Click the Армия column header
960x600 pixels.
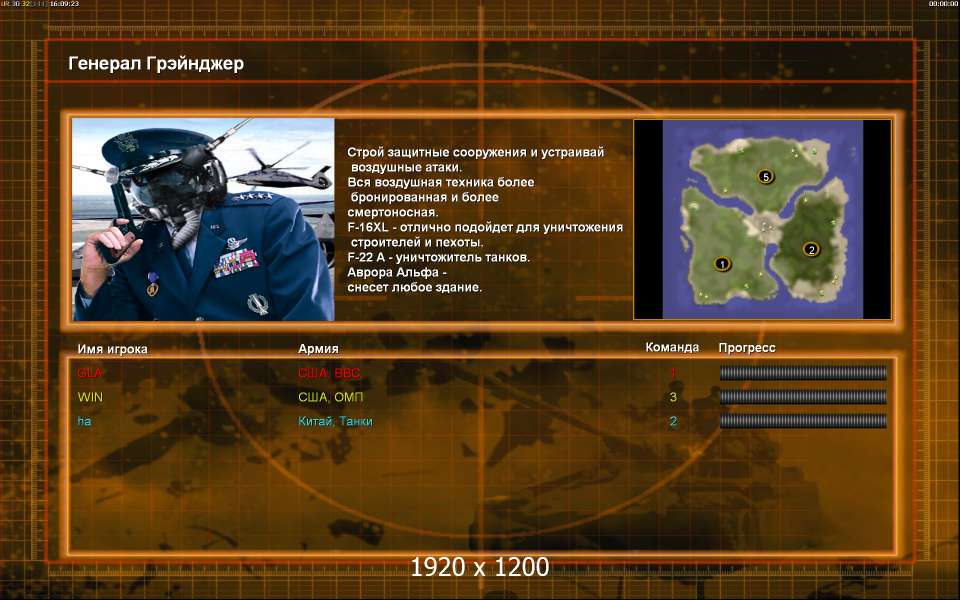(318, 348)
